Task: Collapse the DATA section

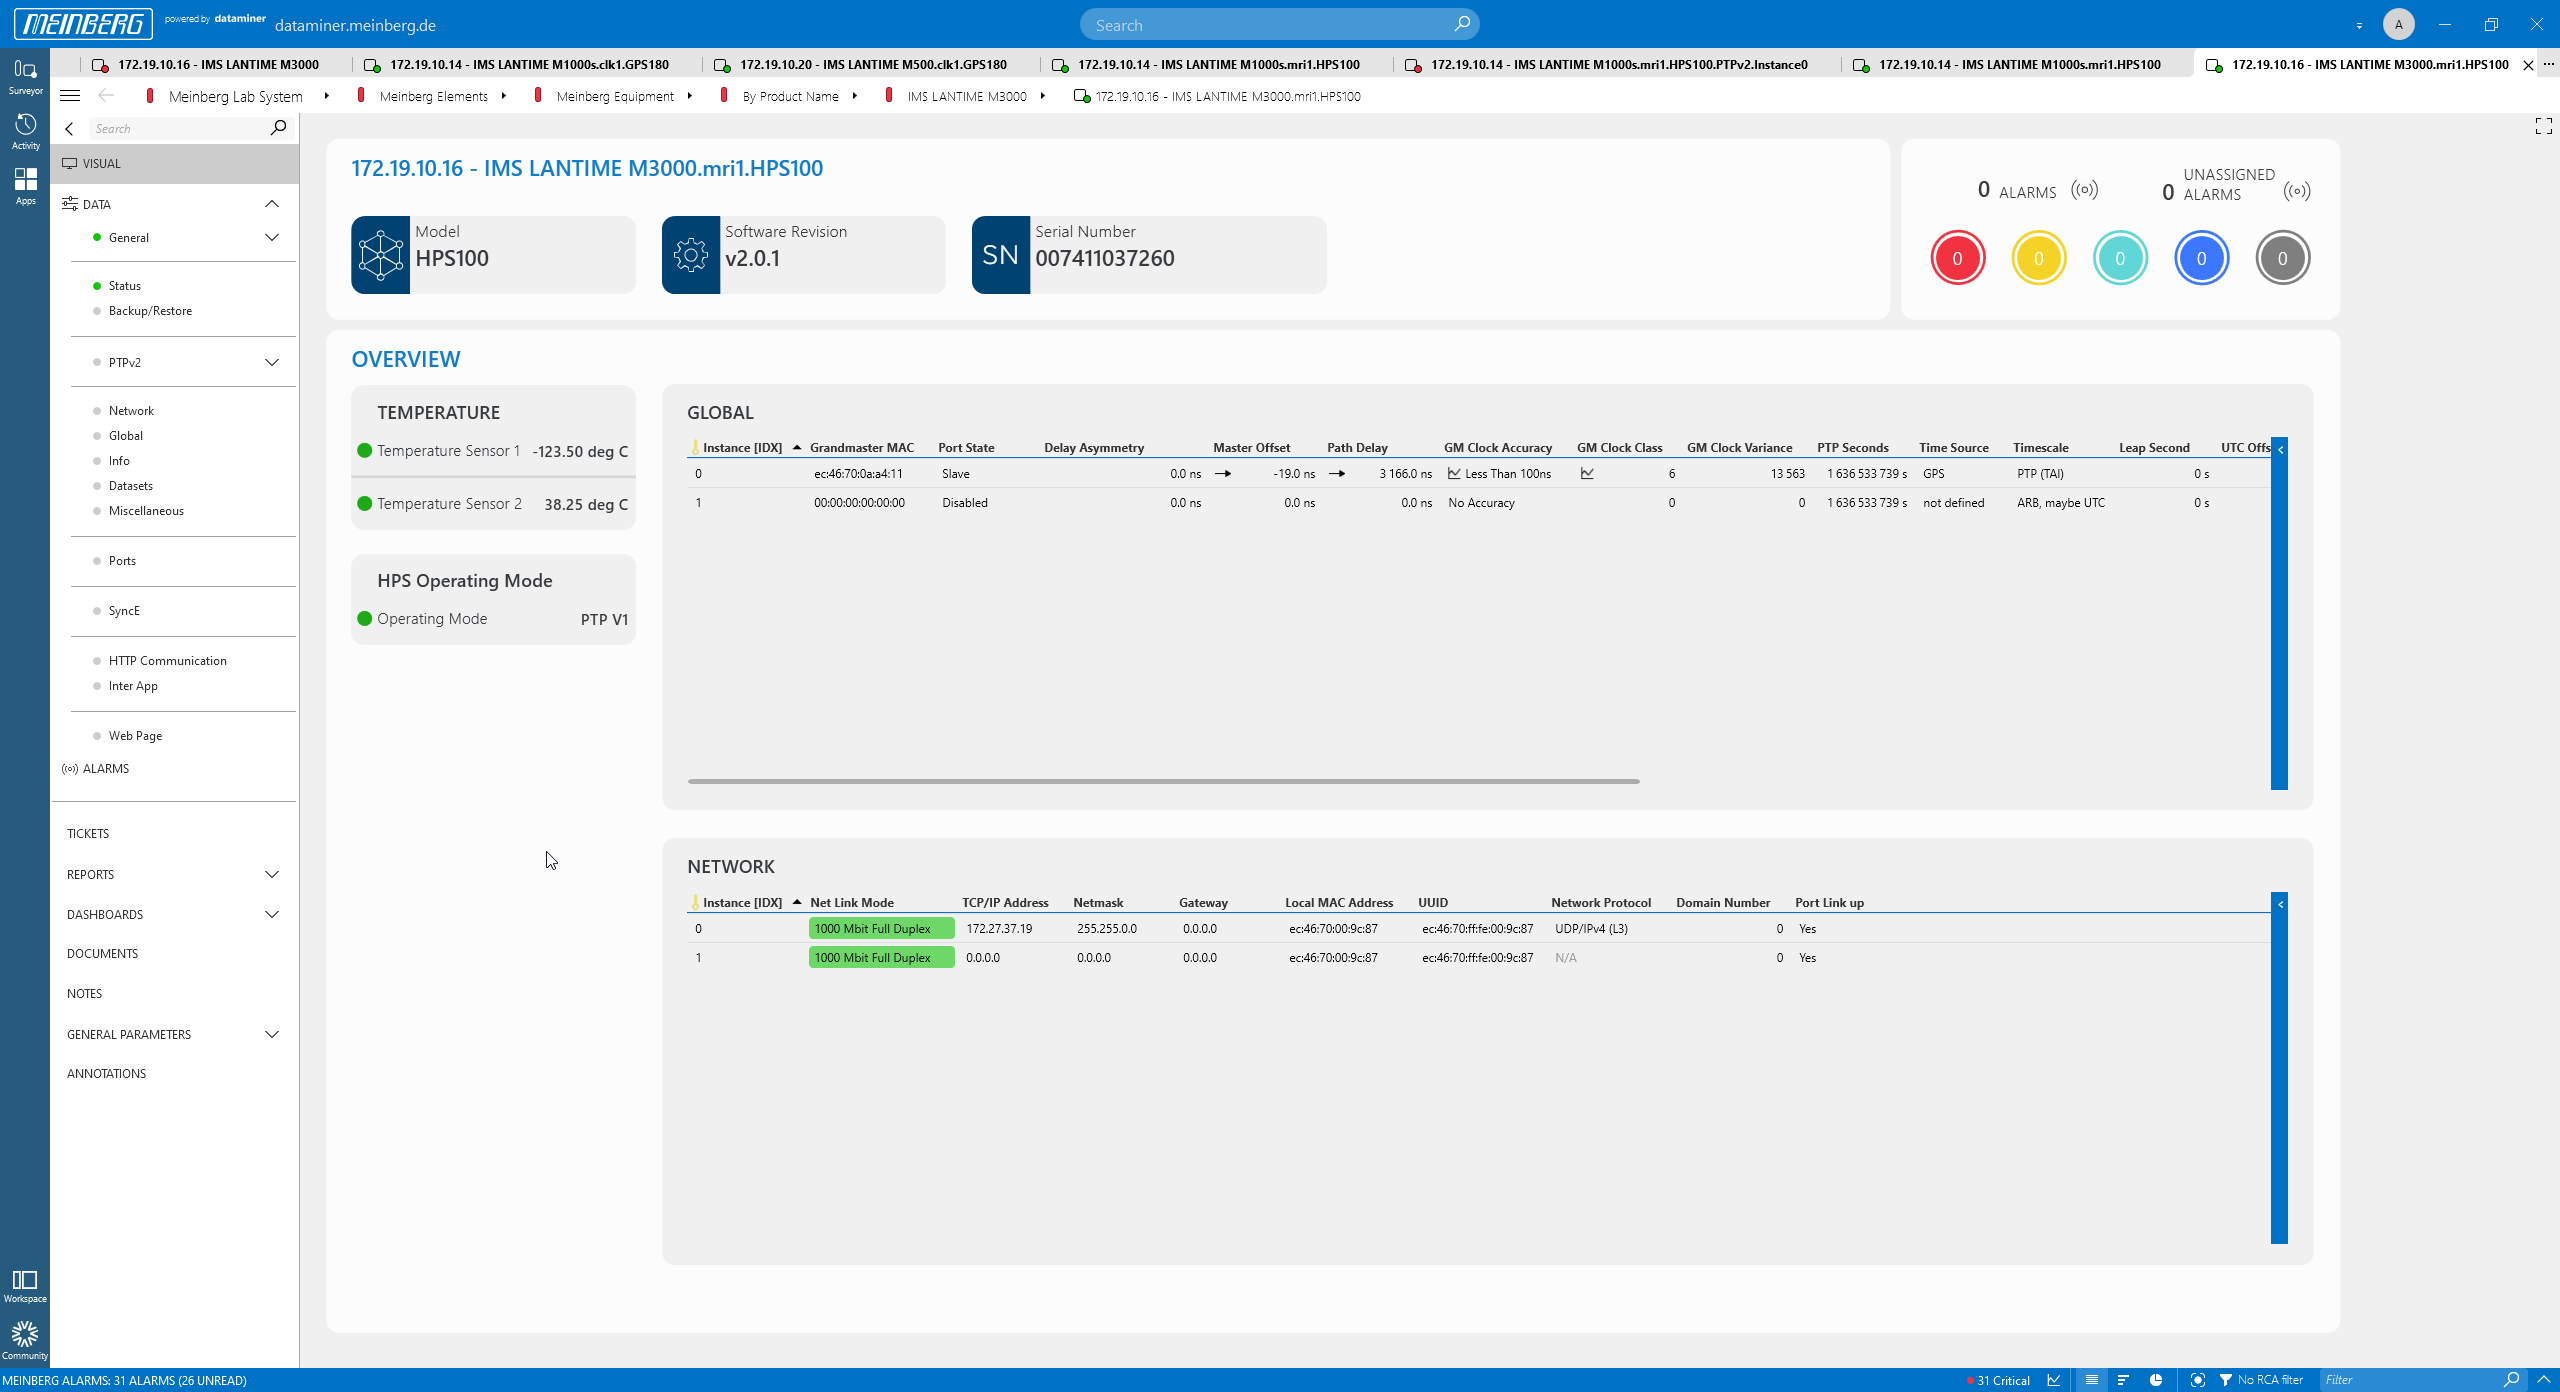Action: click(272, 204)
